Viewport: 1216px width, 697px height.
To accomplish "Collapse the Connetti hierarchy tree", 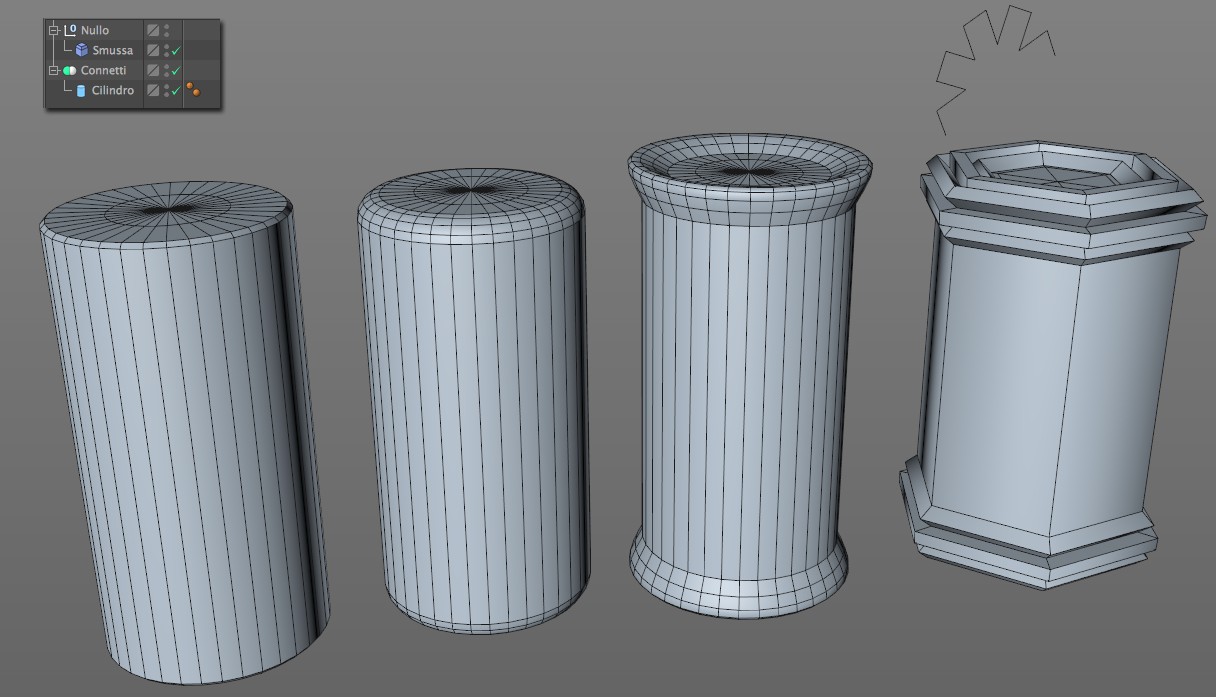I will pyautogui.click(x=54, y=71).
